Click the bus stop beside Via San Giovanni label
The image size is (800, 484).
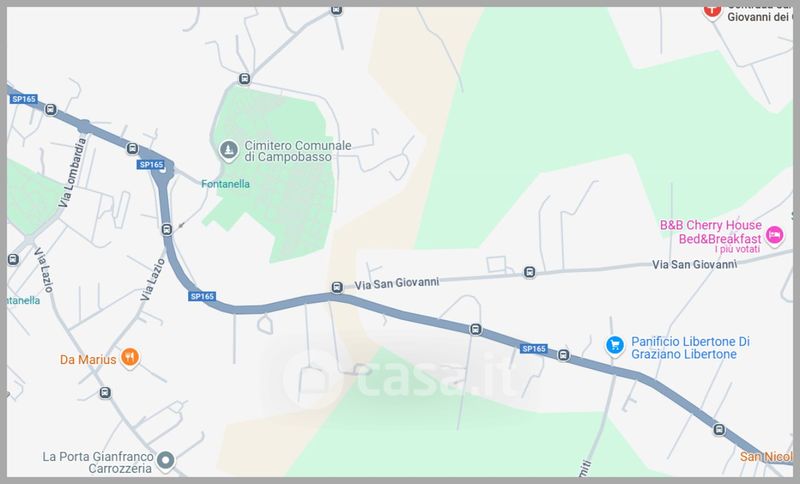[337, 287]
